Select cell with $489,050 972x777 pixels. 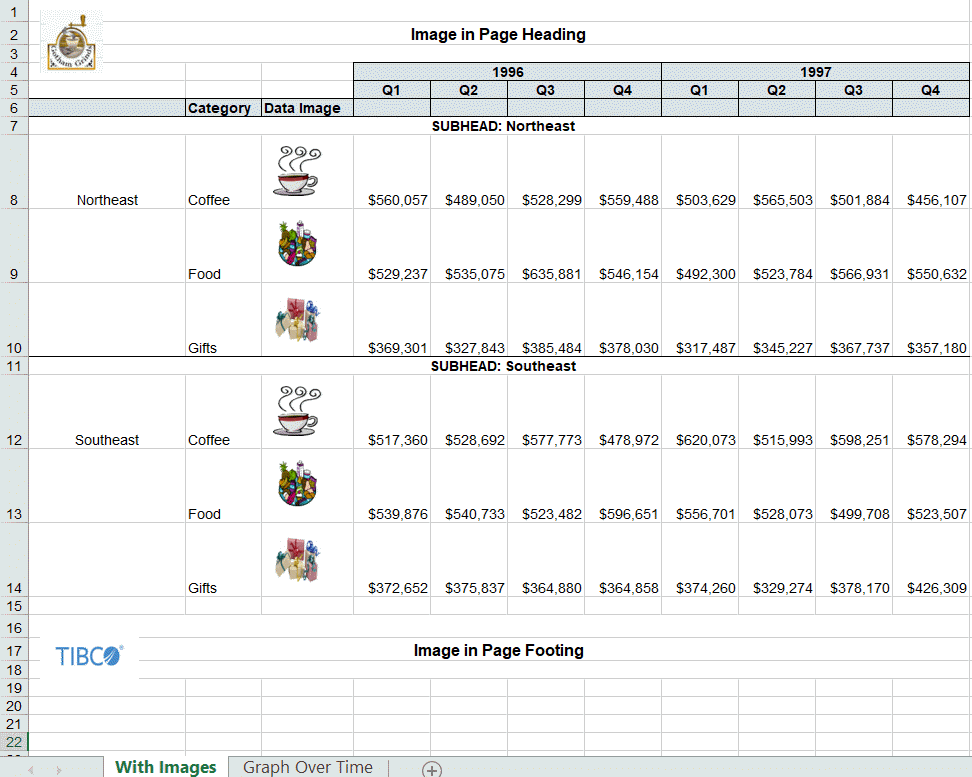[469, 172]
